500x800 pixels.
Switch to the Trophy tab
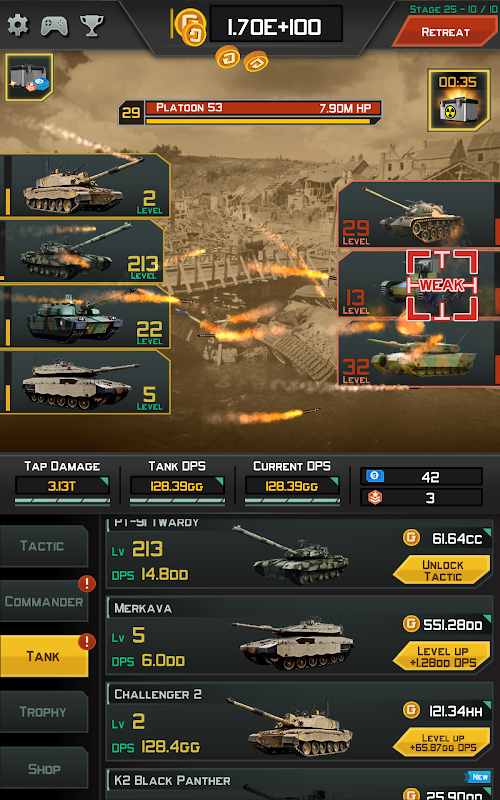(x=43, y=712)
